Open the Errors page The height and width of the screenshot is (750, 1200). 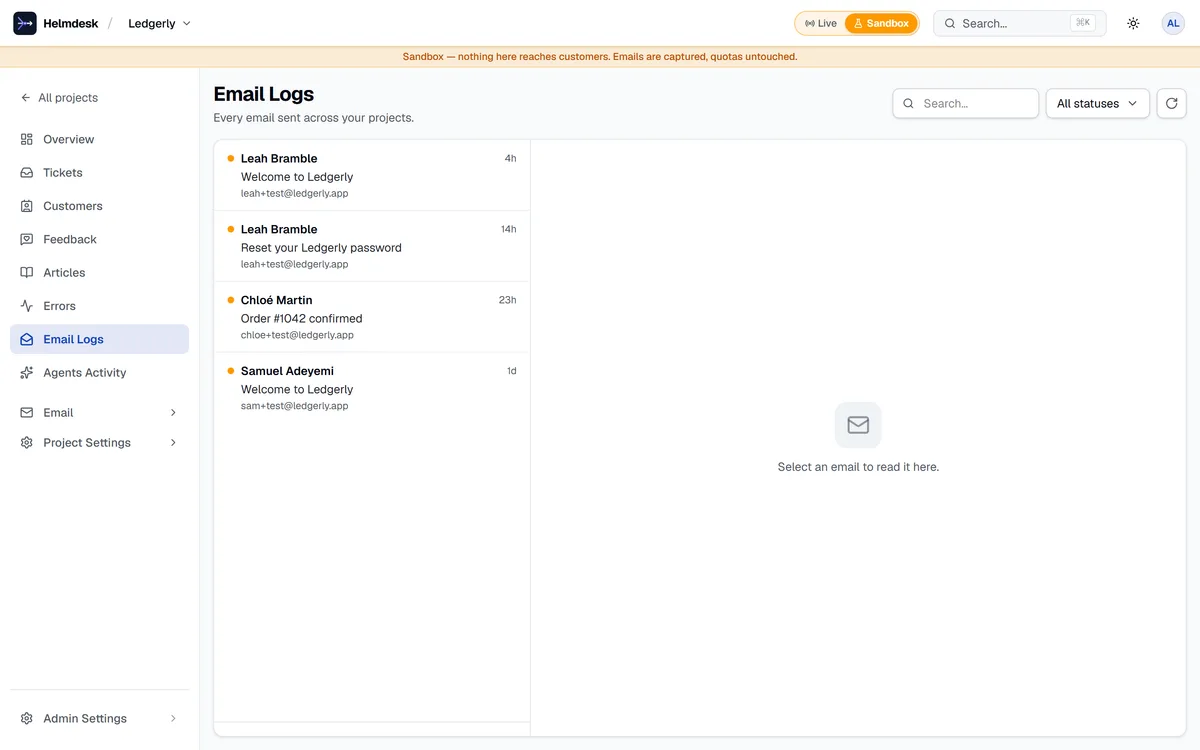click(99, 306)
